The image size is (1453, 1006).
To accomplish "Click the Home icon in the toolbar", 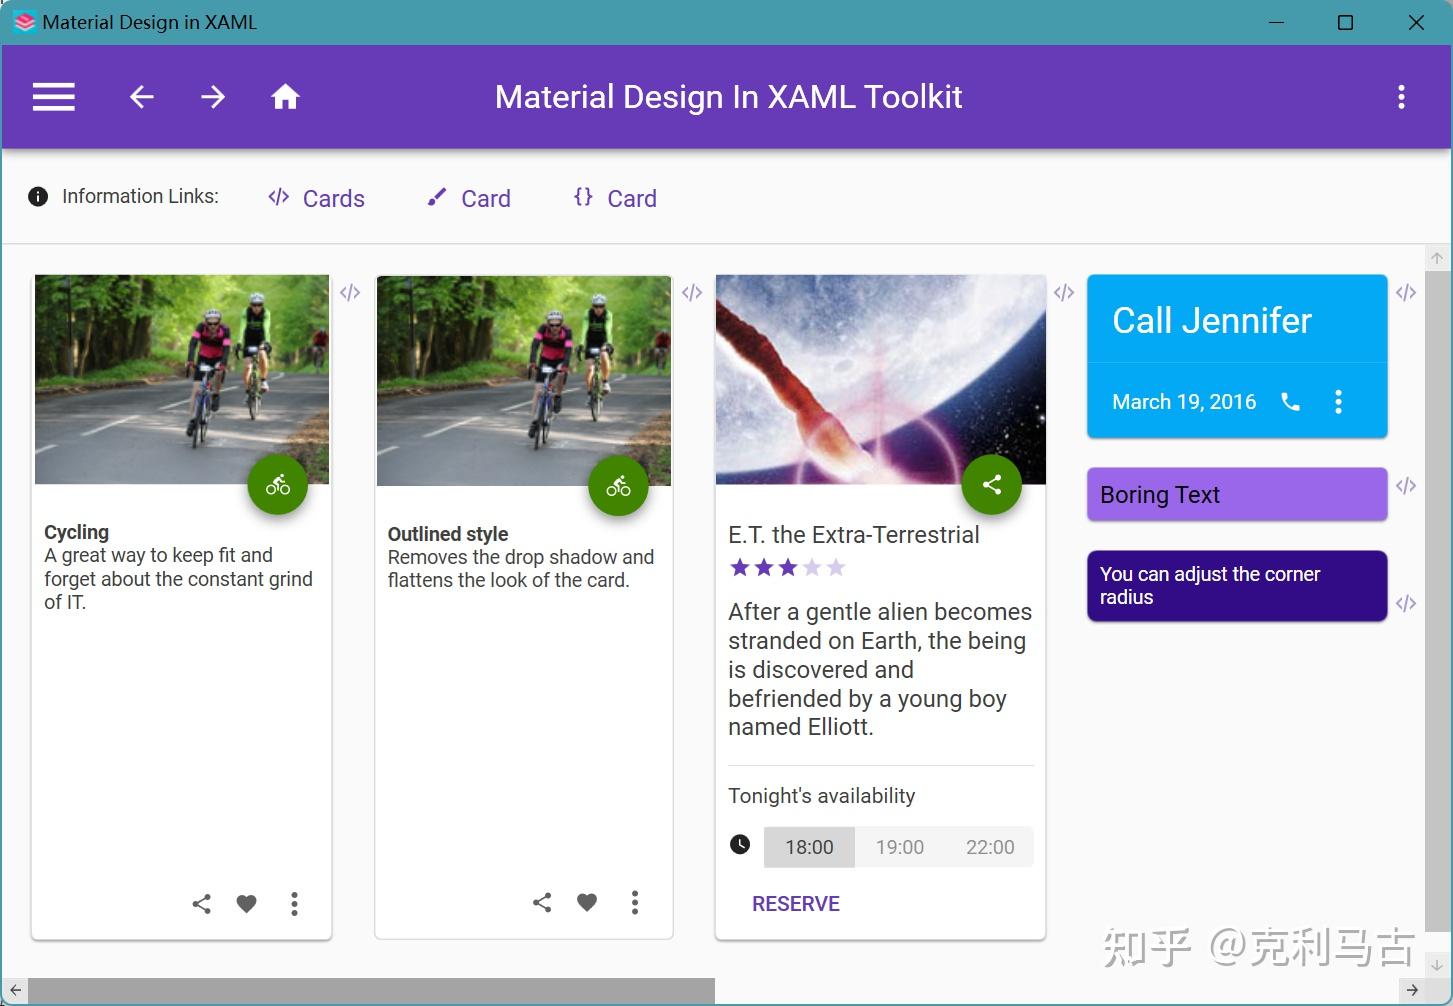I will coord(285,96).
